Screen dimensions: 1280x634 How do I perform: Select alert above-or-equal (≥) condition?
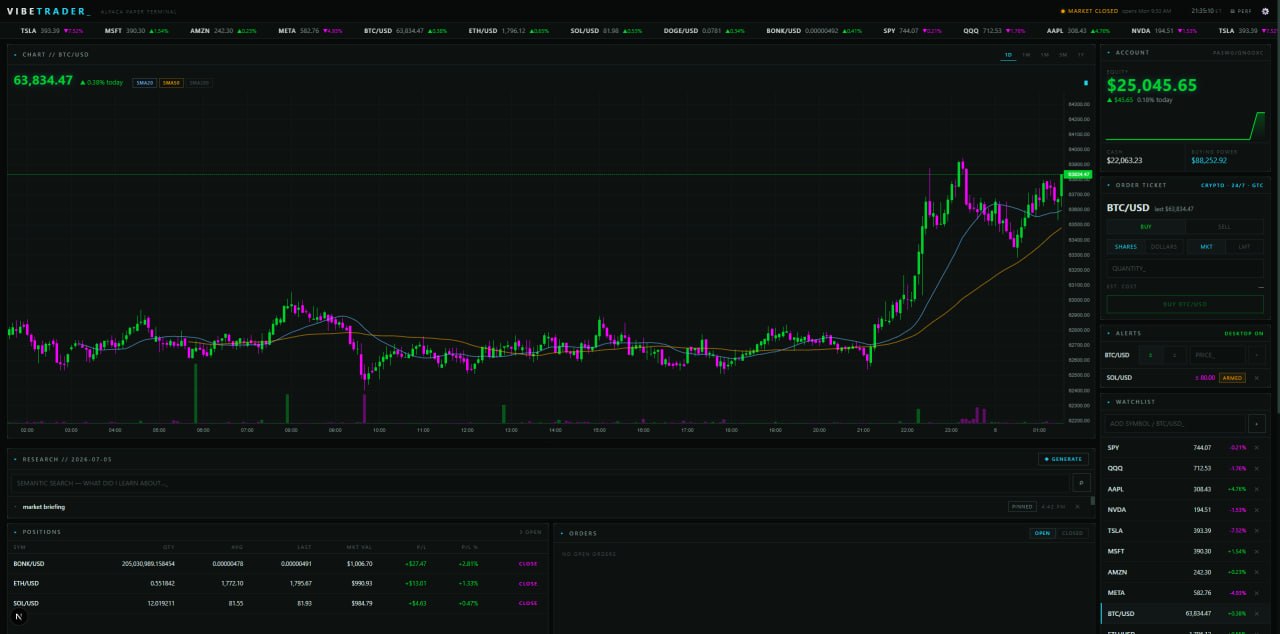pos(1151,355)
